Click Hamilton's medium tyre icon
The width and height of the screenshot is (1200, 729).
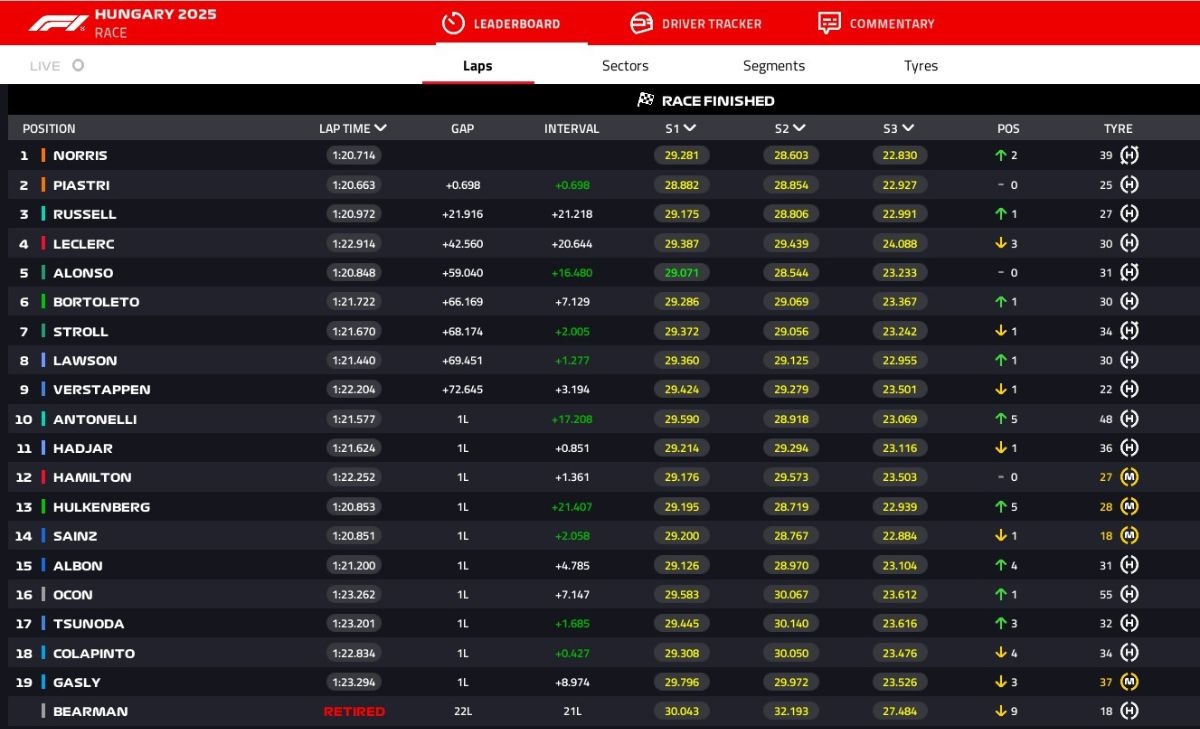(1129, 477)
